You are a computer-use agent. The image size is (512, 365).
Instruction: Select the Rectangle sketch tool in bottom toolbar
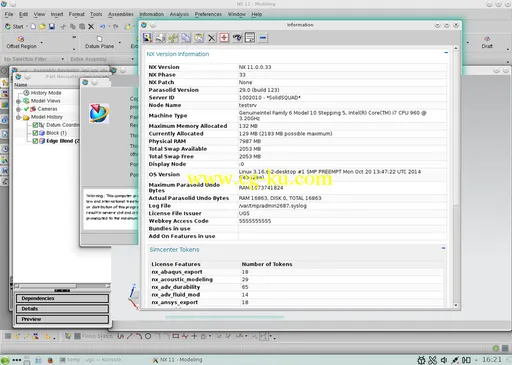point(176,336)
